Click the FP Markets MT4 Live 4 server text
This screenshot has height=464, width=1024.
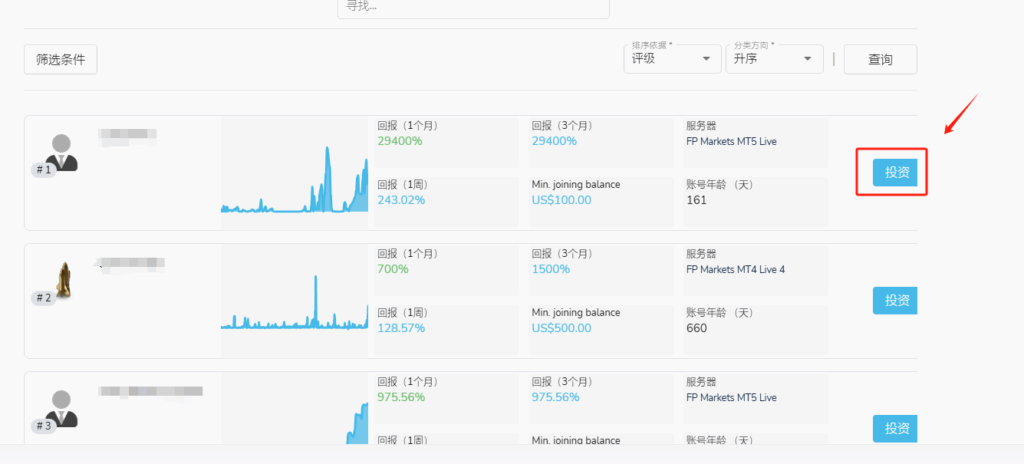tap(735, 269)
